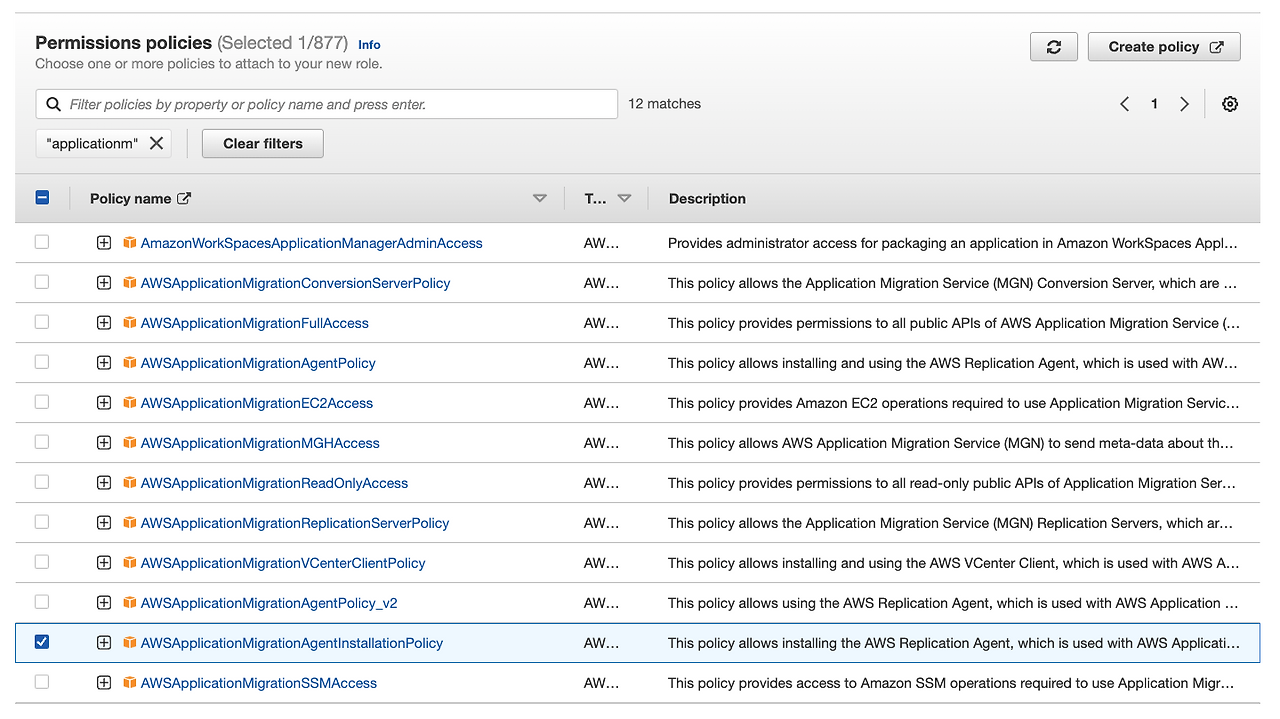Open AWSApplicationMigrationVCenterClientPolicy link
Viewport: 1280px width, 719px height.
coord(283,563)
